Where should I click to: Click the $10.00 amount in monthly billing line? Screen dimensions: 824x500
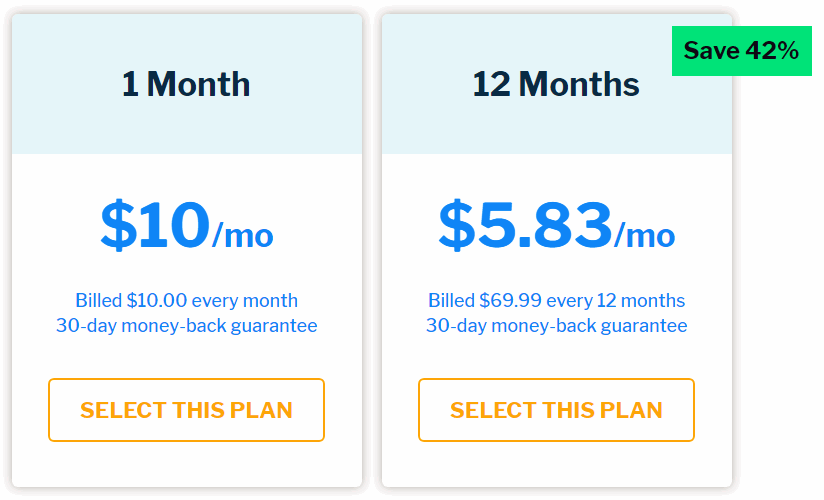pyautogui.click(x=157, y=300)
